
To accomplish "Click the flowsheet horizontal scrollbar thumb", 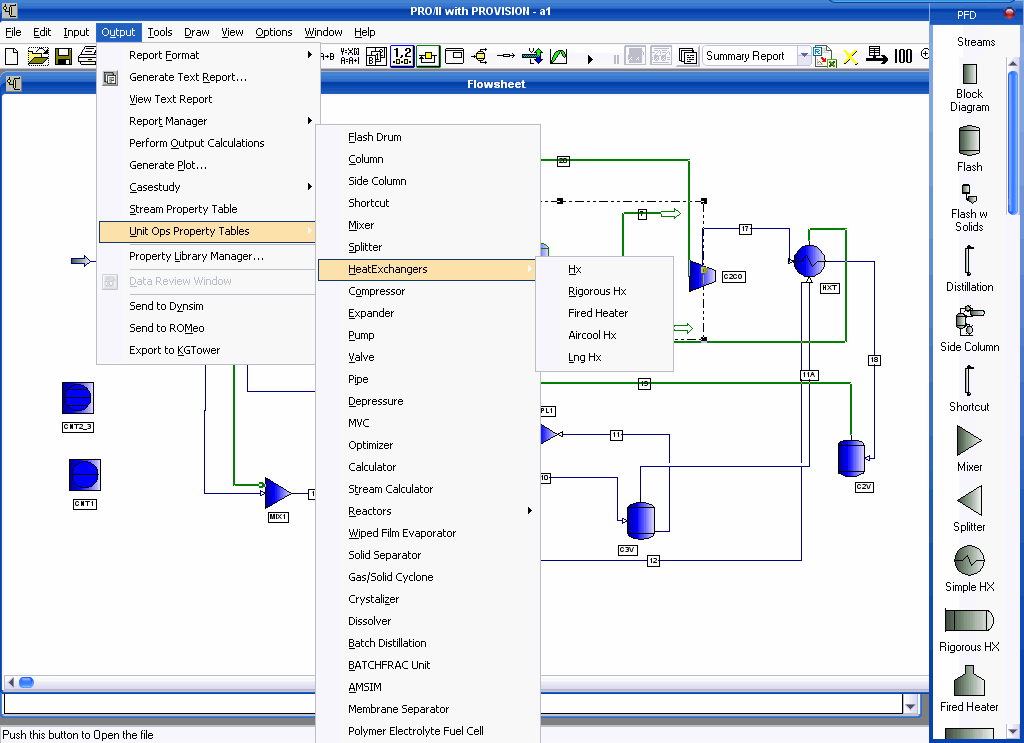I will (26, 682).
